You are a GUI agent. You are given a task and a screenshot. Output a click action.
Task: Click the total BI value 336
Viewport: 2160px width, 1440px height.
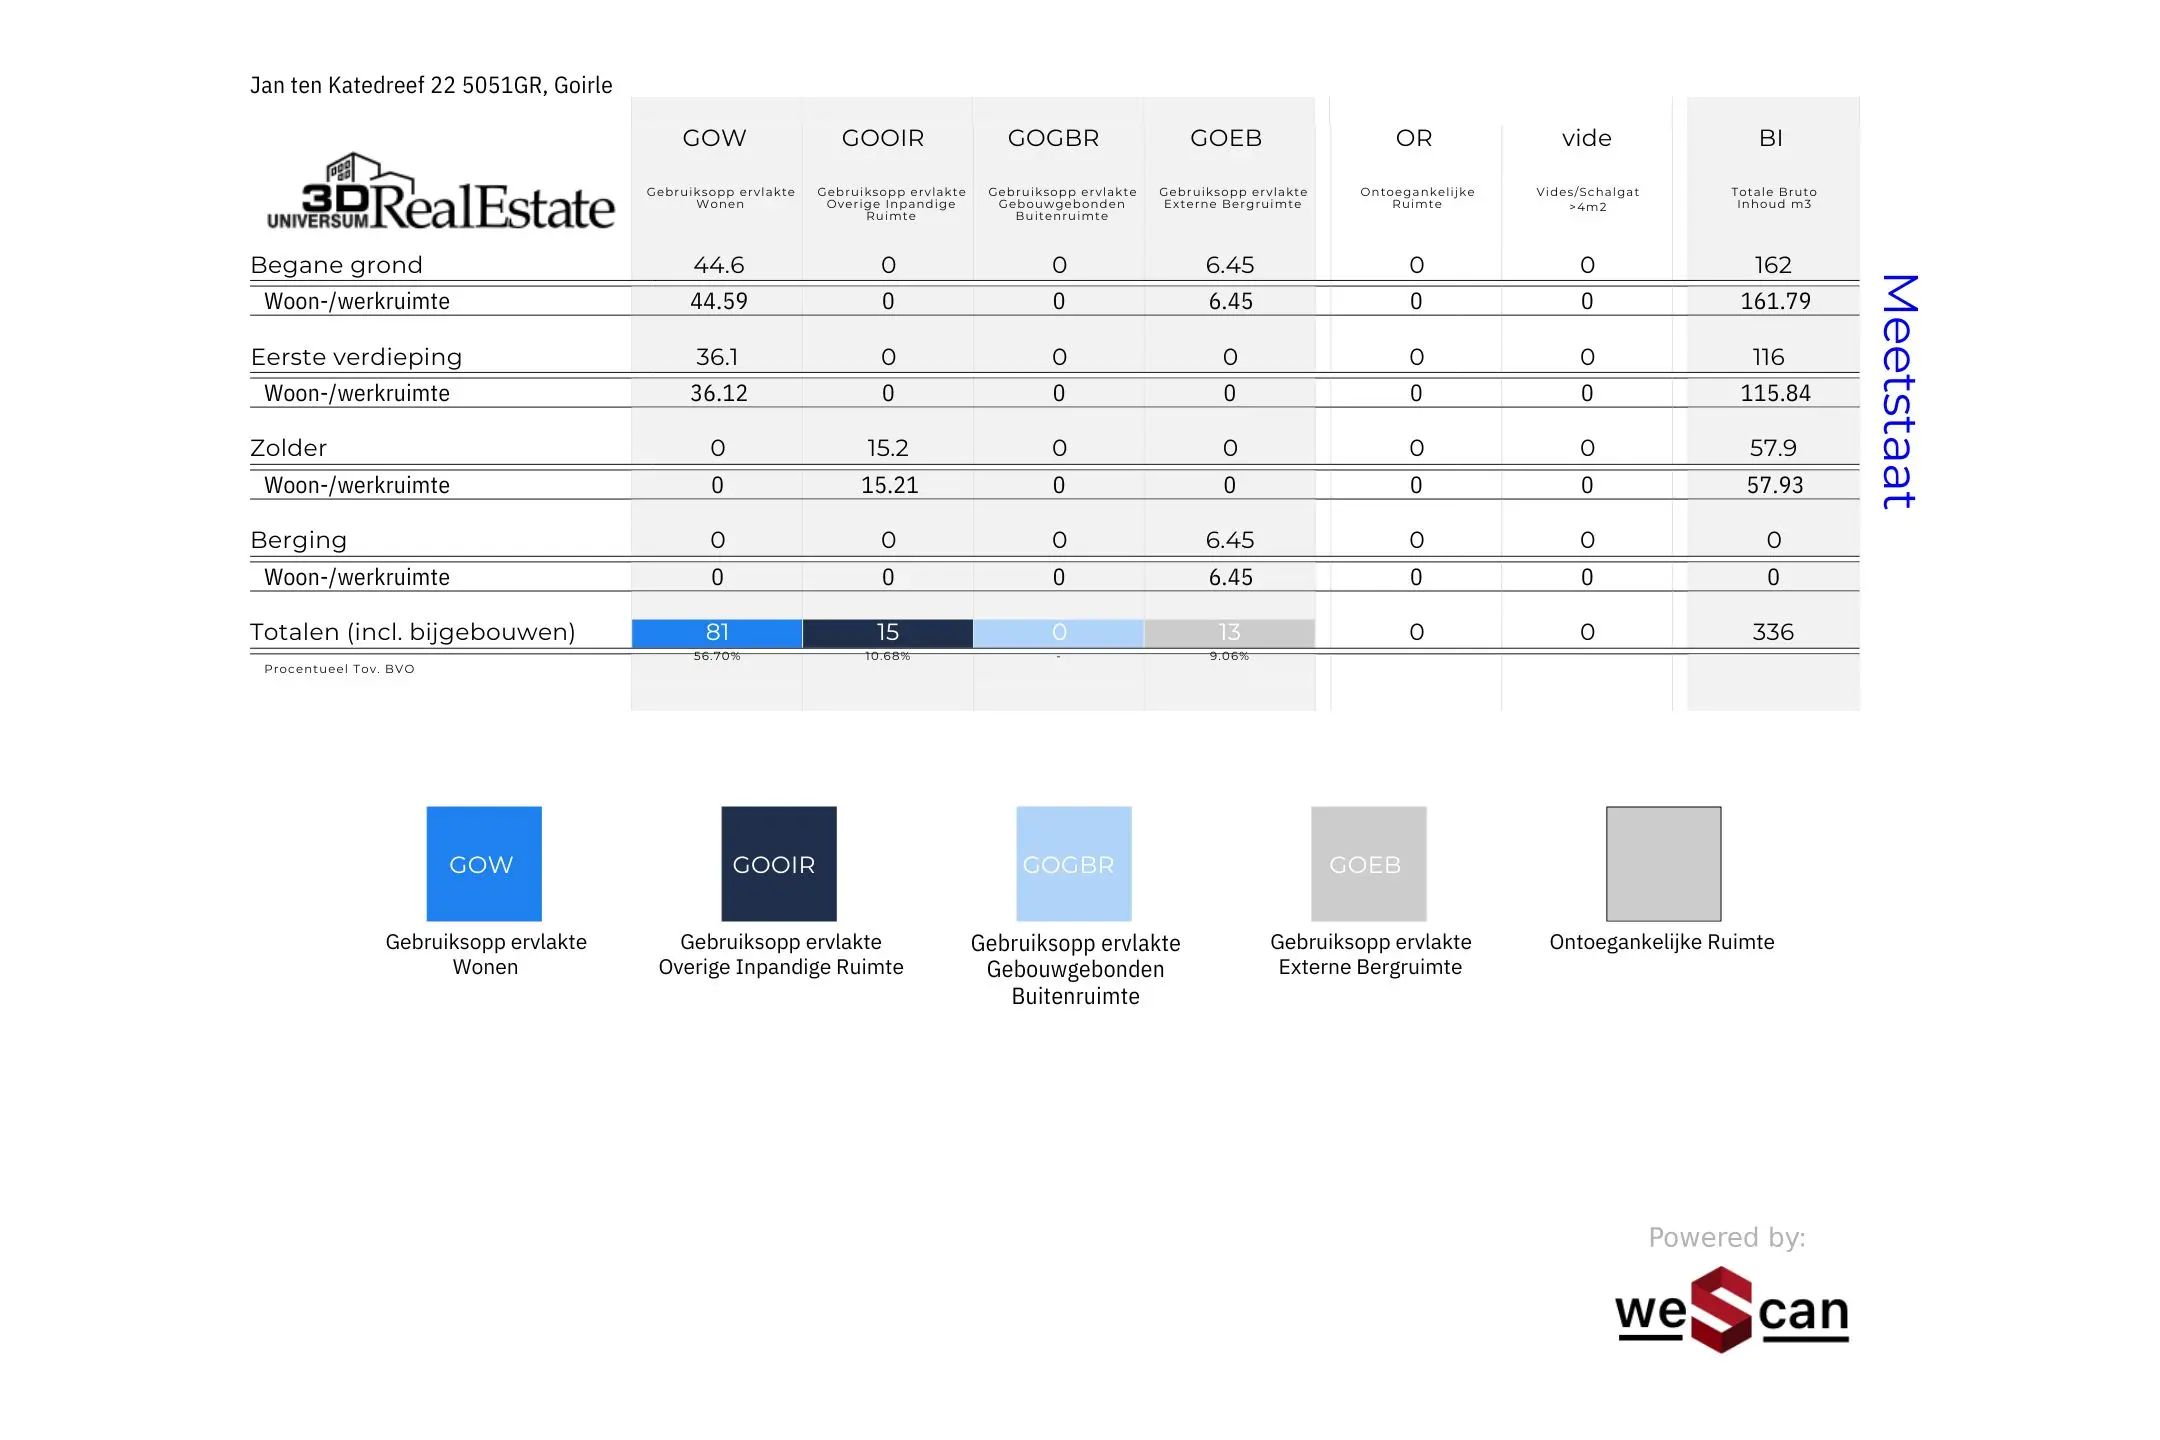(1773, 632)
